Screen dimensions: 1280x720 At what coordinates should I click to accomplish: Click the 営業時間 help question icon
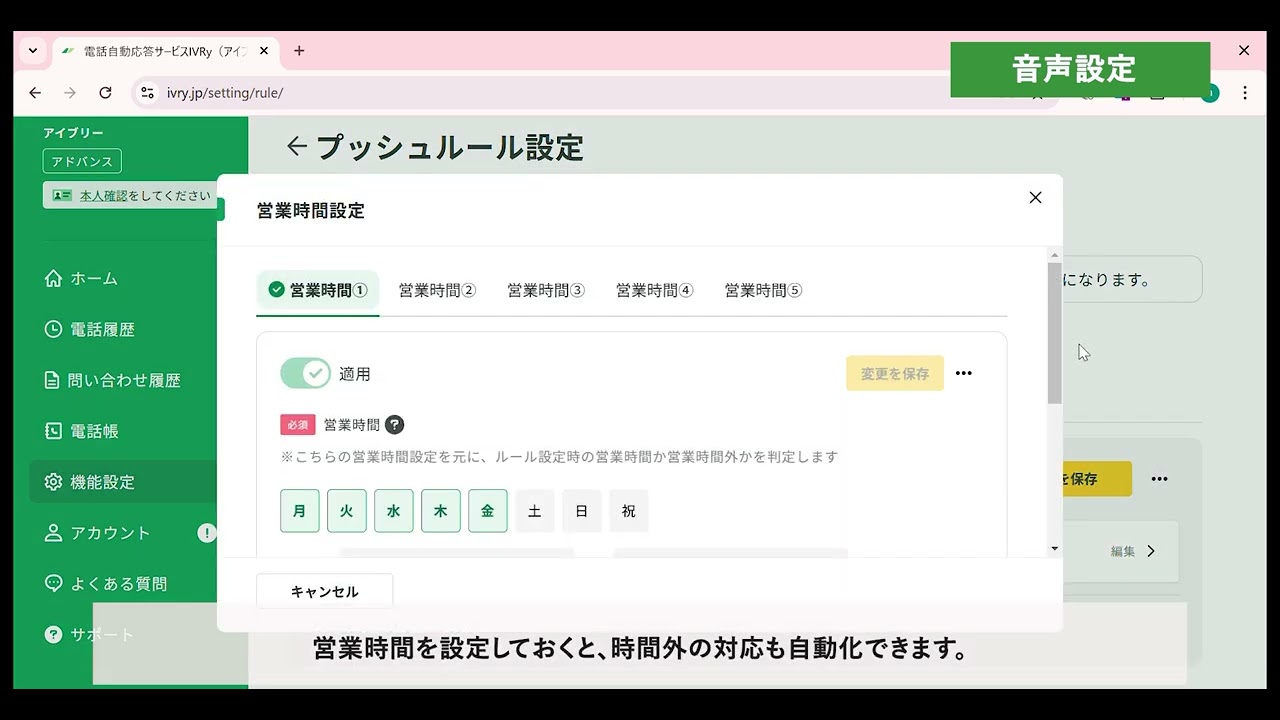pyautogui.click(x=394, y=425)
